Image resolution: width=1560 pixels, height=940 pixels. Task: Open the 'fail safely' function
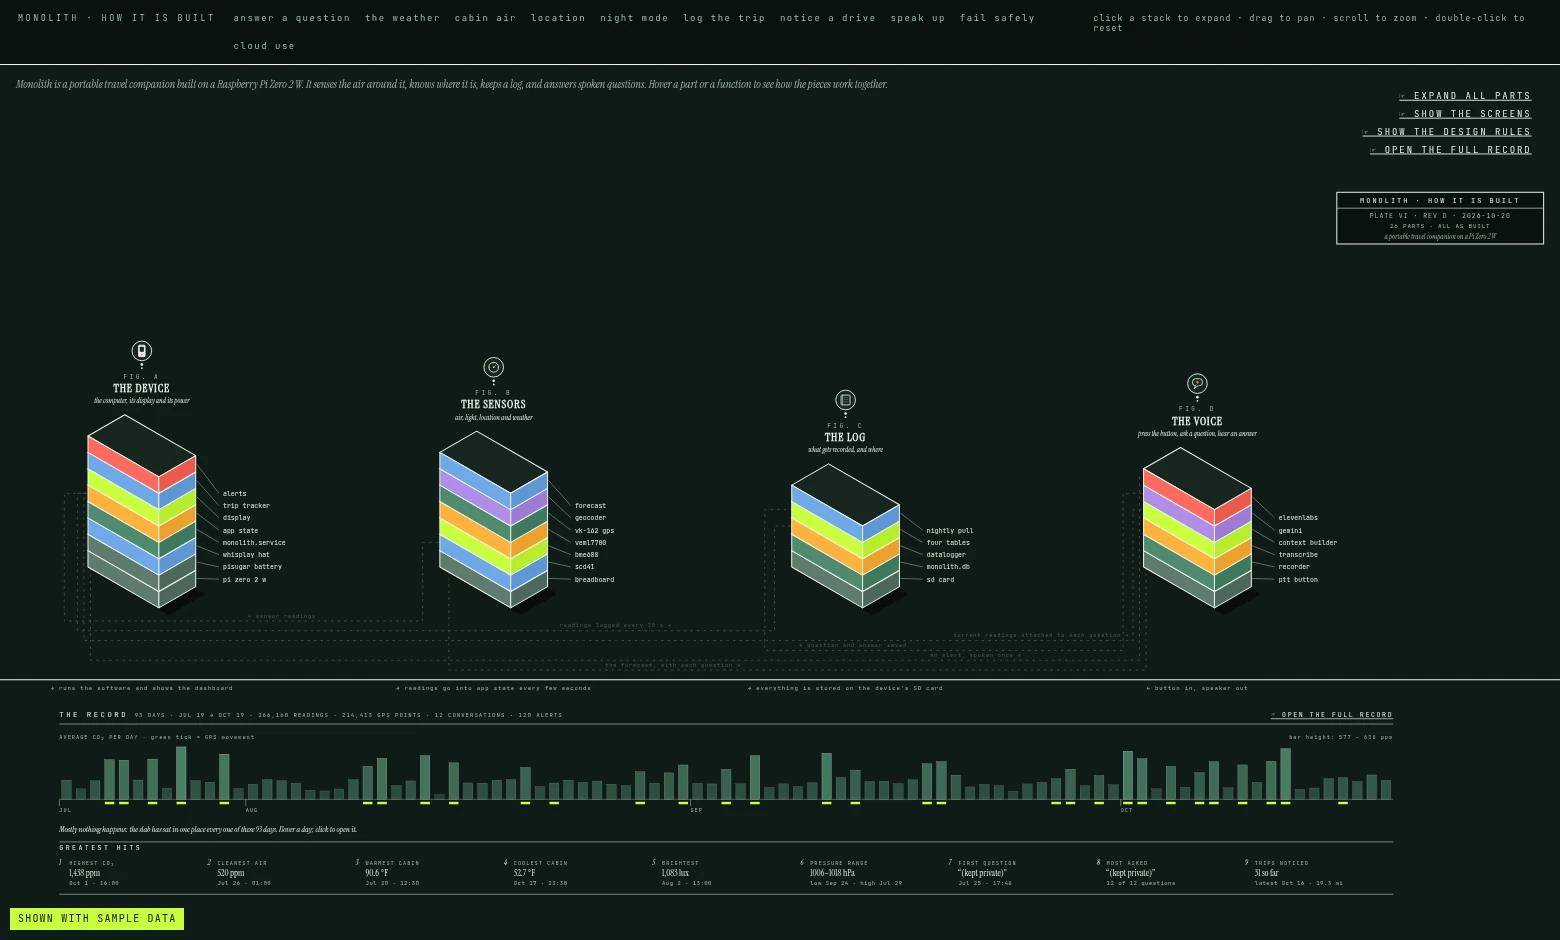[x=997, y=18]
